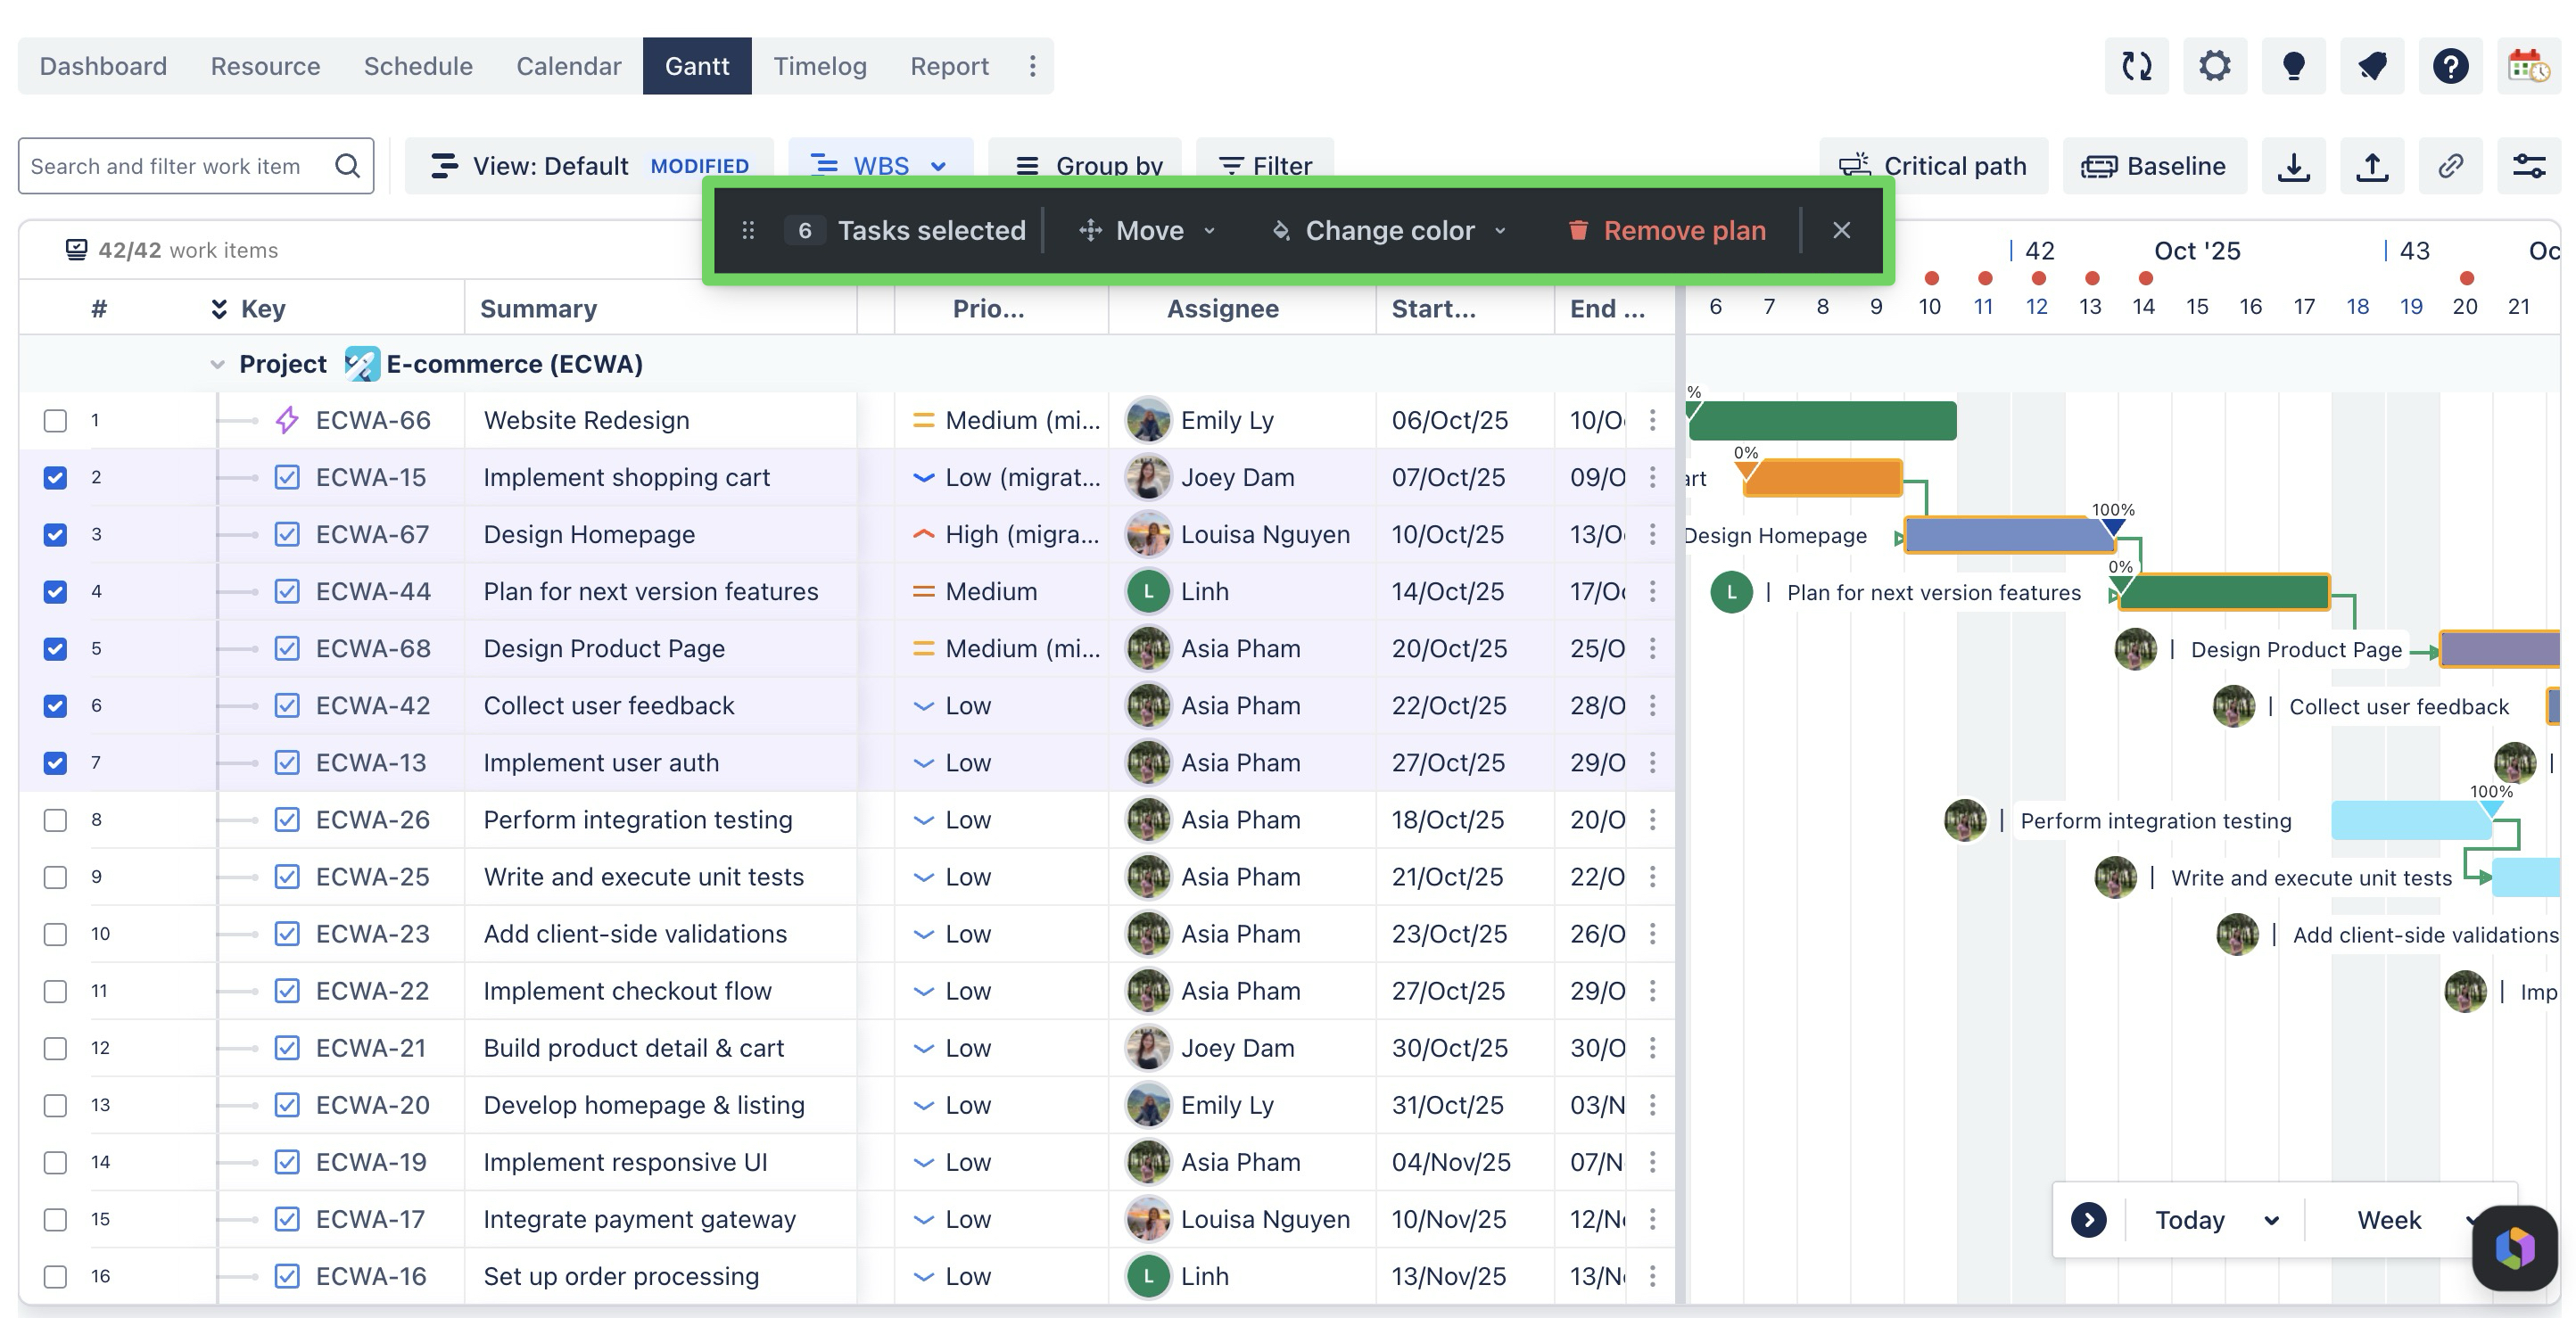Open the settings gear icon
The height and width of the screenshot is (1318, 2576).
pyautogui.click(x=2215, y=66)
